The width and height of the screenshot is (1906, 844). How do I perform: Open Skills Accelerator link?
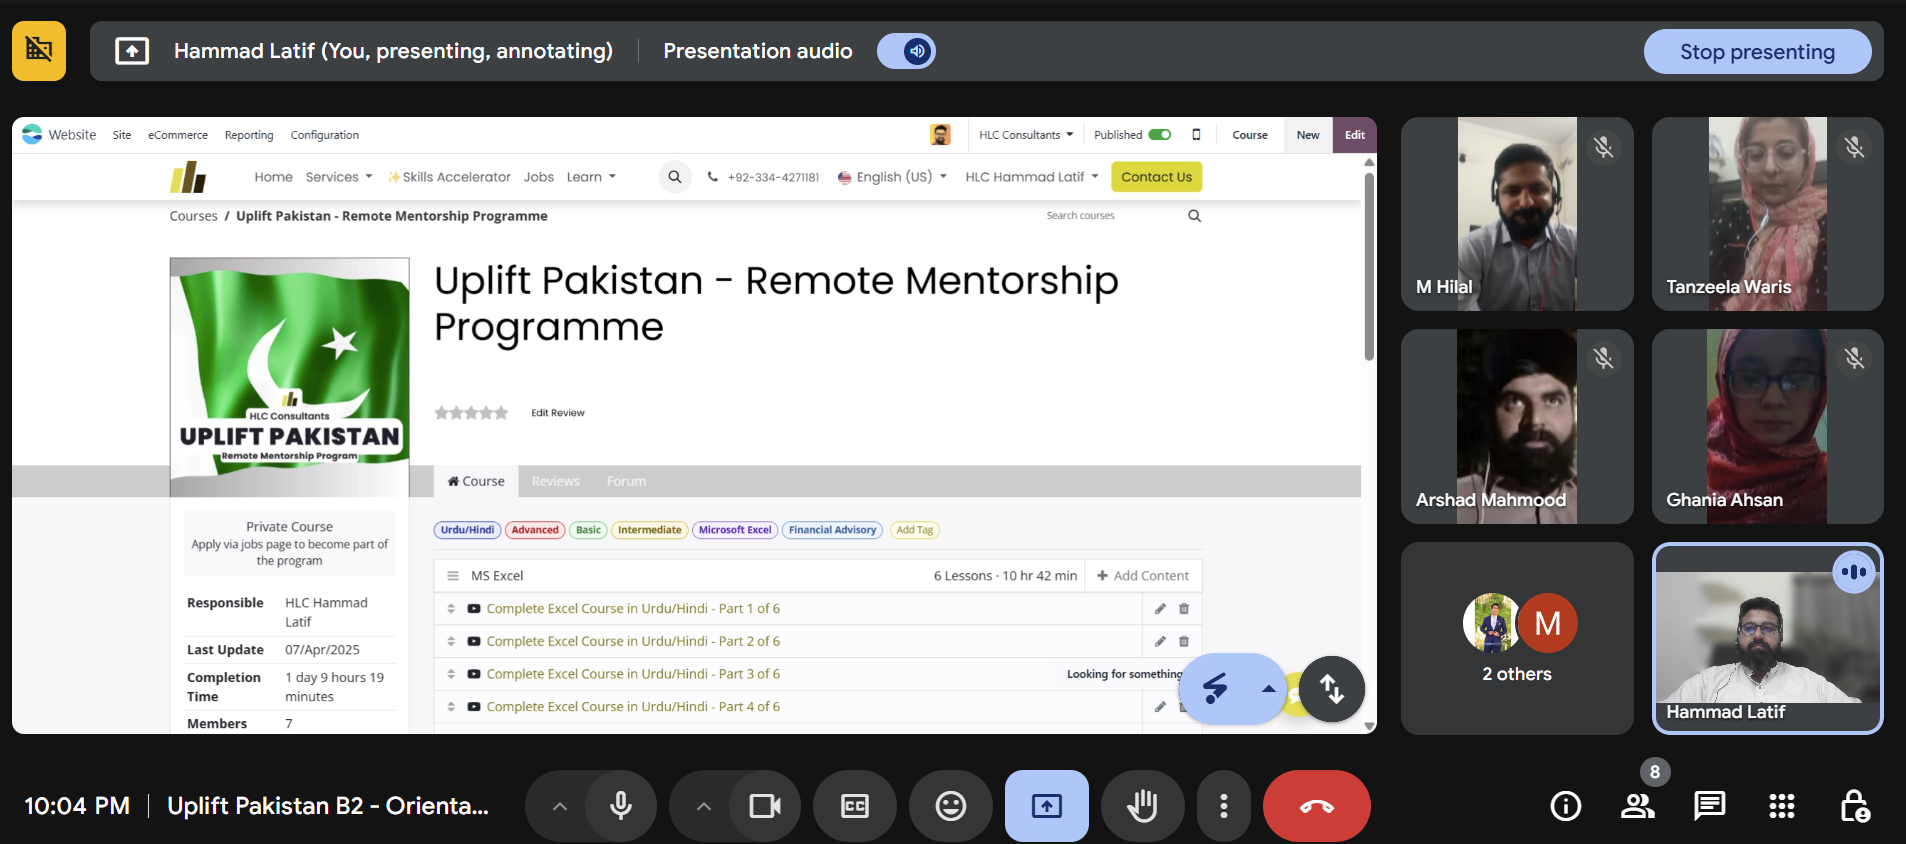449,177
